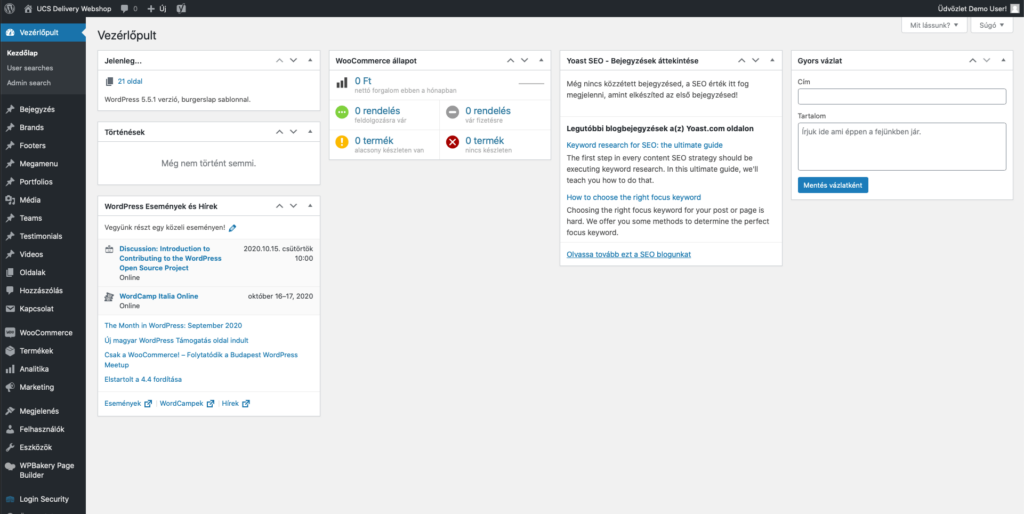Click the Demo User avatar icon
The width and height of the screenshot is (1024, 514).
click(1016, 8)
